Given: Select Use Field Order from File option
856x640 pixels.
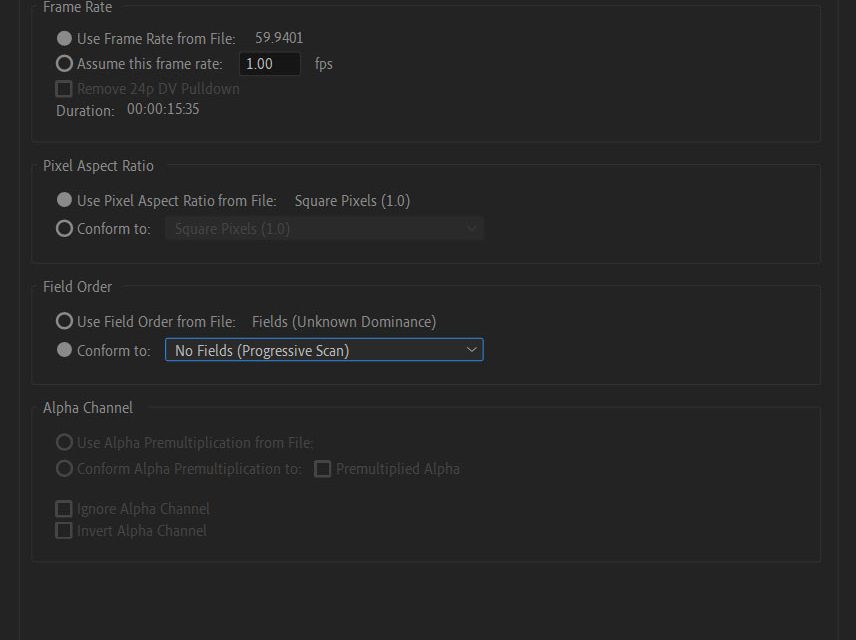Looking at the screenshot, I should click(x=65, y=321).
